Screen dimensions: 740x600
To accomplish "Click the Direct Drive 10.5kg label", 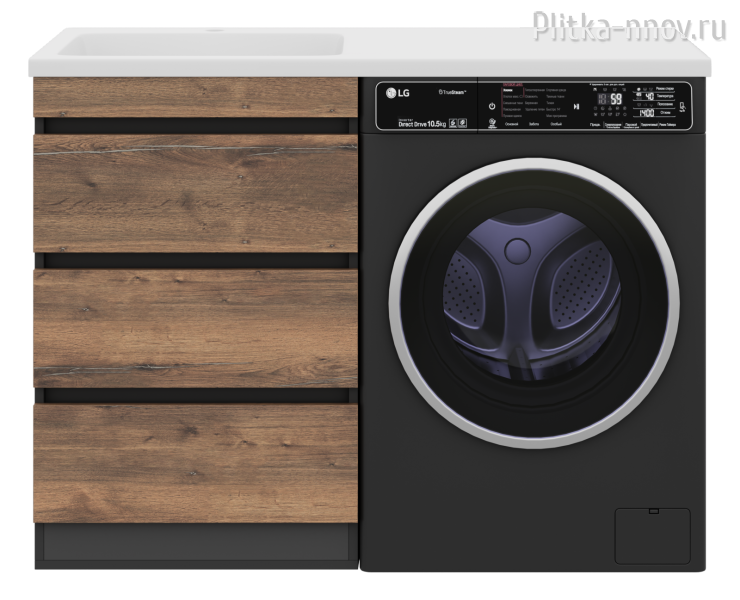I will [x=422, y=122].
